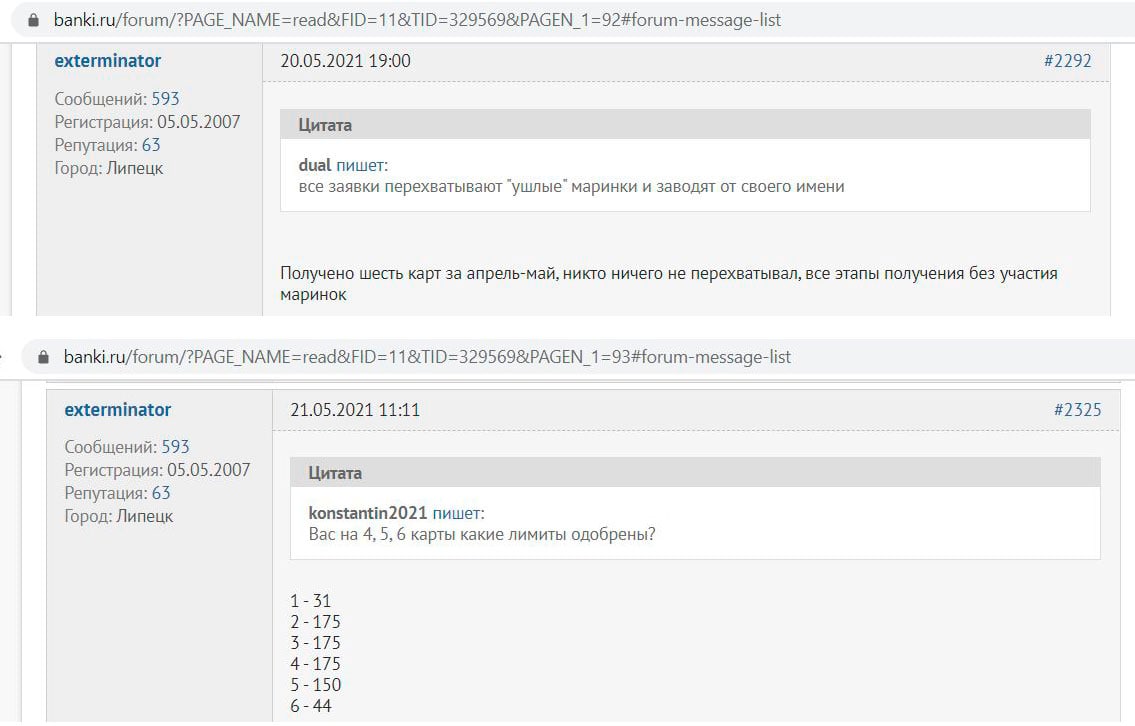Click reputation value 63 in post #2325
The width and height of the screenshot is (1135, 726).
coord(161,493)
